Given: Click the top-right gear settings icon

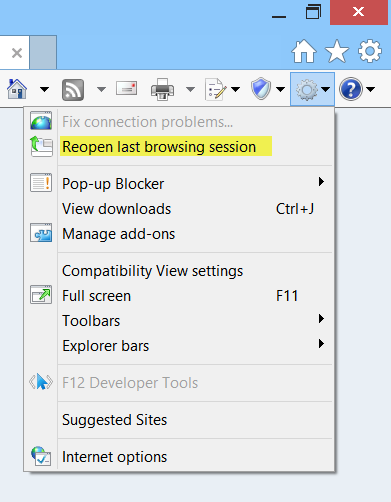Looking at the screenshot, I should [x=370, y=51].
